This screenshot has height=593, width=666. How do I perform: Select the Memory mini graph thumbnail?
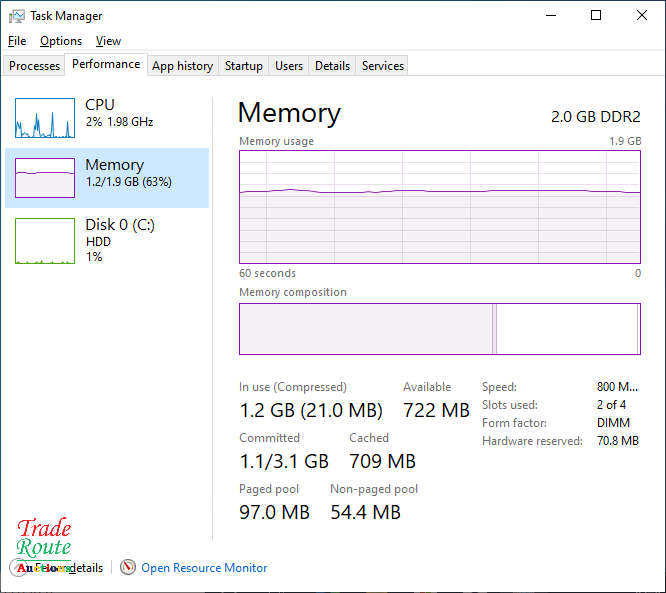(45, 178)
